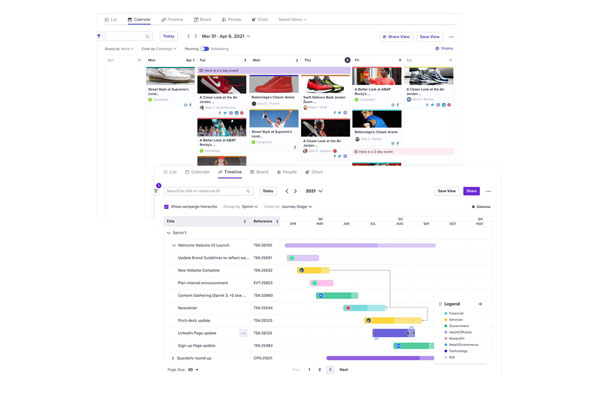Toggle the Planning/Scheduling switch
This screenshot has width=600, height=400.
click(x=204, y=48)
